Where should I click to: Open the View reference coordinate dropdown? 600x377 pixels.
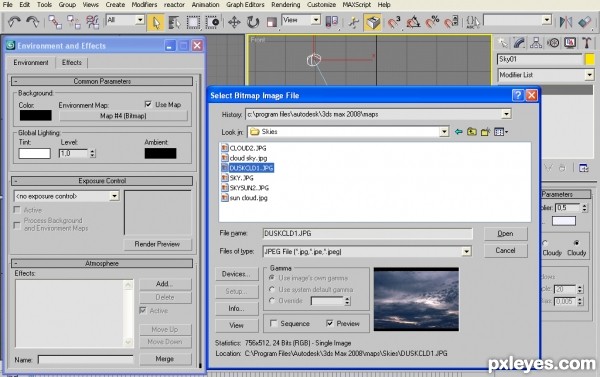pos(315,20)
